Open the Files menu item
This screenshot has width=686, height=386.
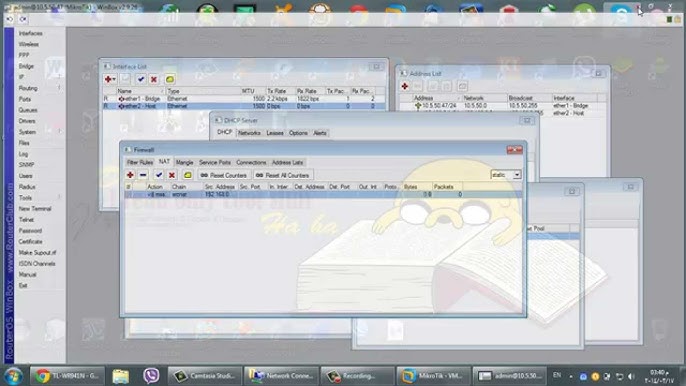(x=24, y=143)
